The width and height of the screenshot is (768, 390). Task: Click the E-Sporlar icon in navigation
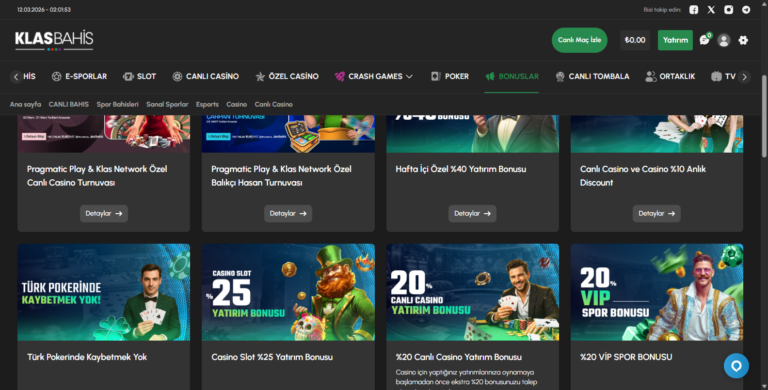56,76
